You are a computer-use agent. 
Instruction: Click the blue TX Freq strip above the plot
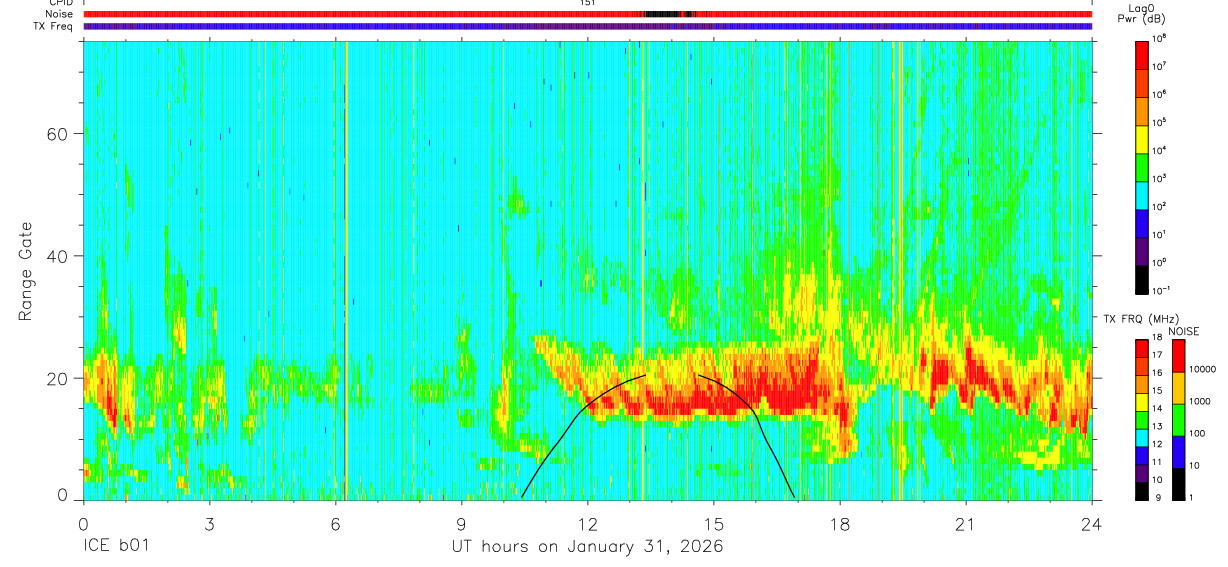click(x=588, y=26)
